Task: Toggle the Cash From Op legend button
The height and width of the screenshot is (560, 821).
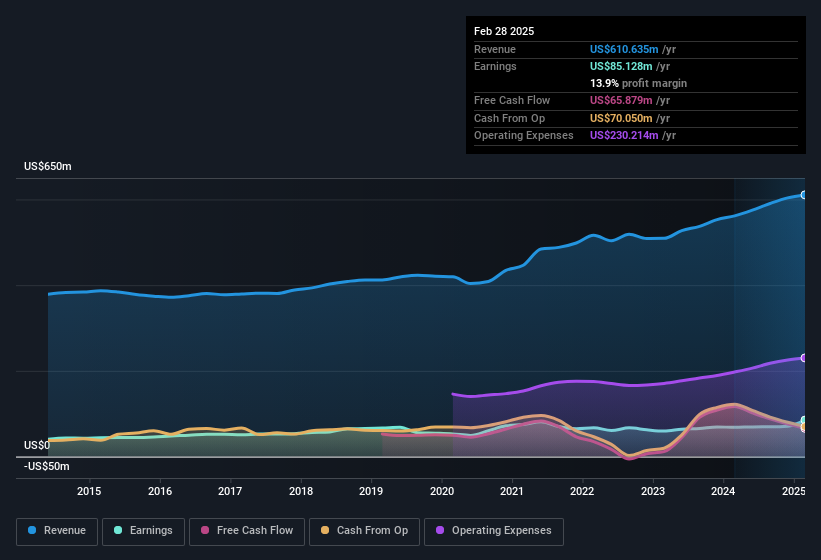Action: coord(364,531)
